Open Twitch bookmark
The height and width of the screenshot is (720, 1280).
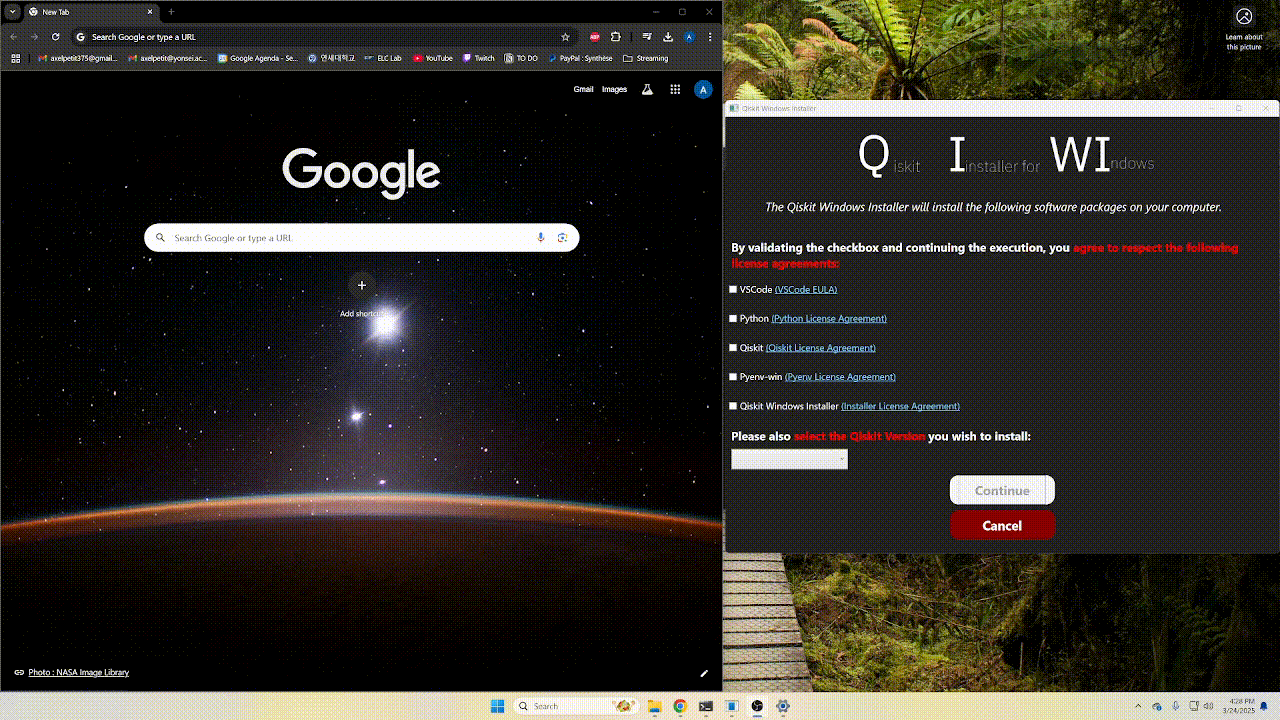tap(479, 58)
